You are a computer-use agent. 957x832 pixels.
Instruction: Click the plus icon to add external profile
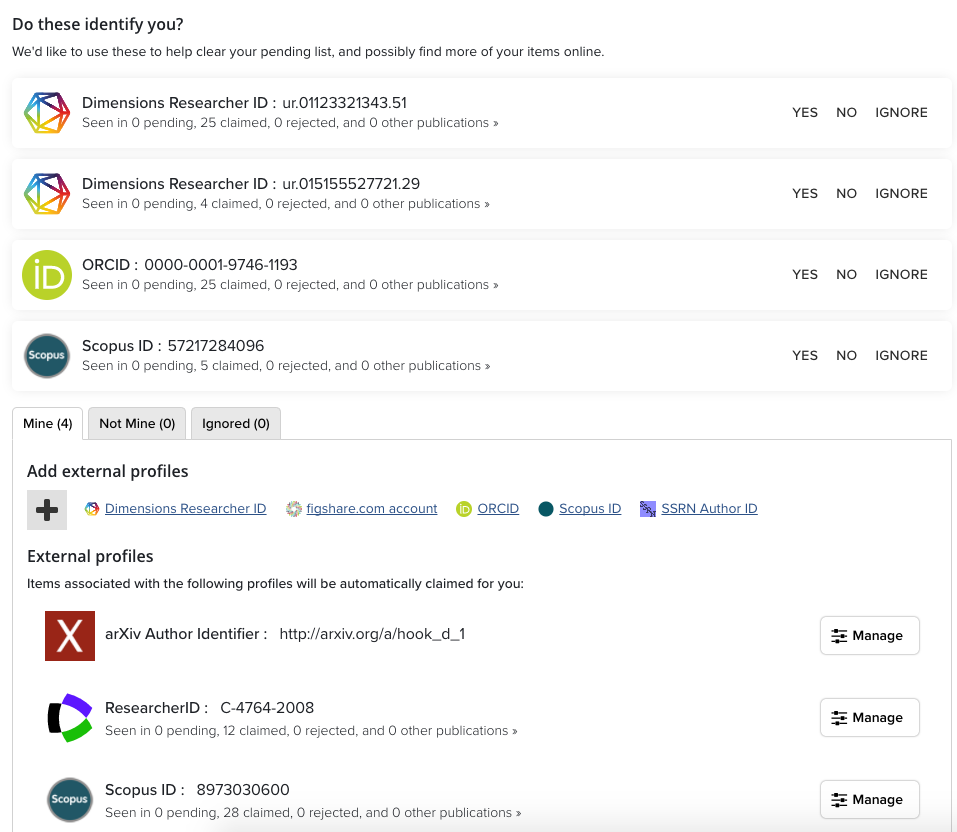47,510
